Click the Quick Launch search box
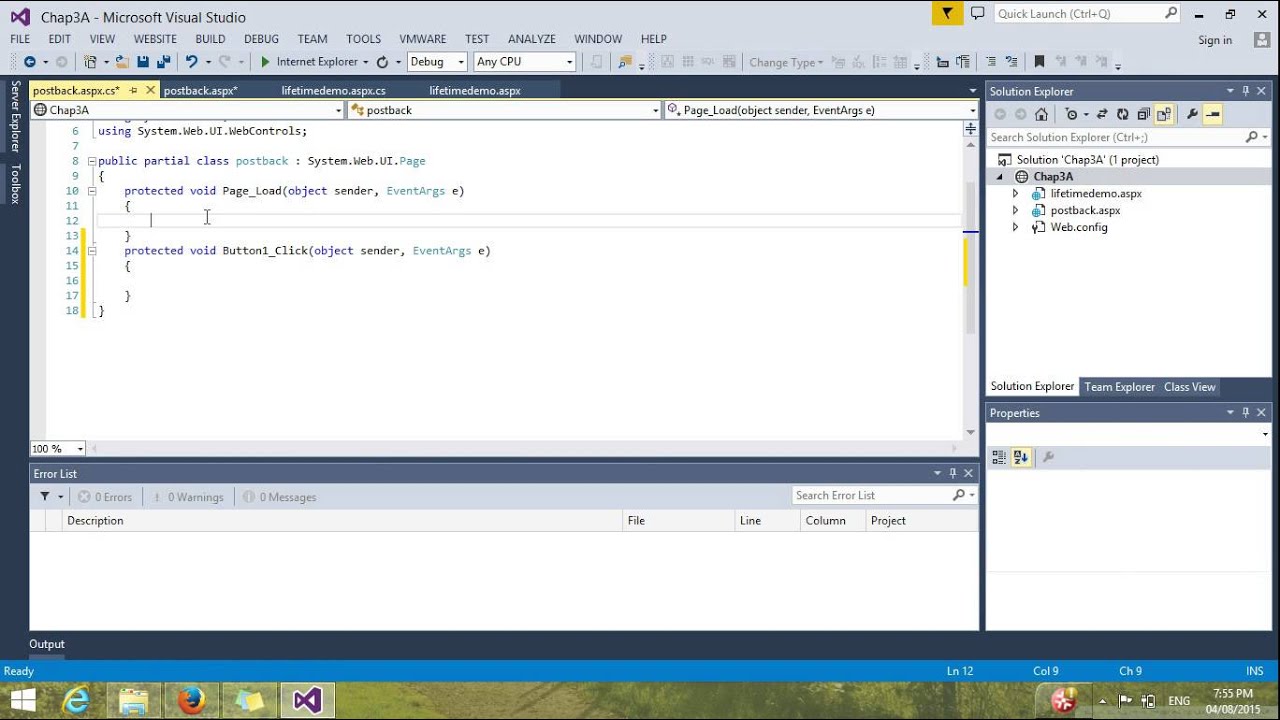Image resolution: width=1280 pixels, height=720 pixels. [x=1088, y=14]
